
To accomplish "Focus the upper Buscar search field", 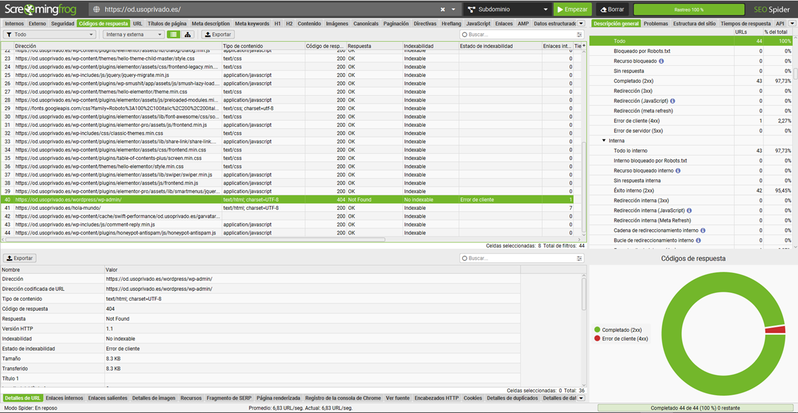I will click(x=521, y=35).
